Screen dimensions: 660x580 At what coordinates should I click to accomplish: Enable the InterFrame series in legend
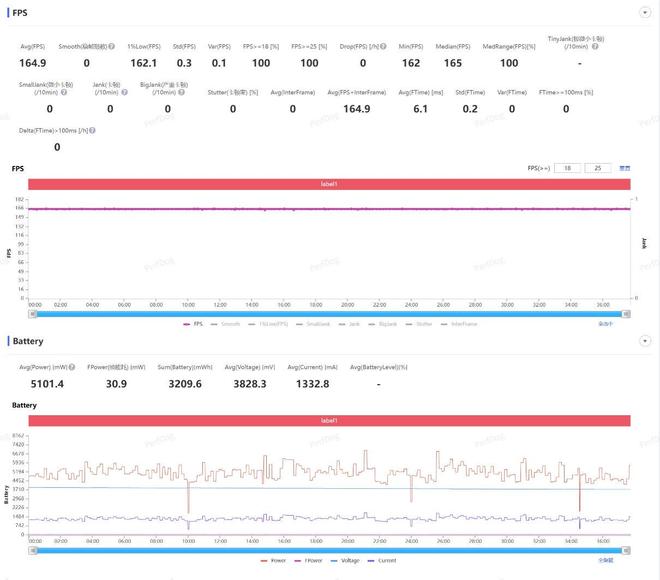[x=460, y=324]
